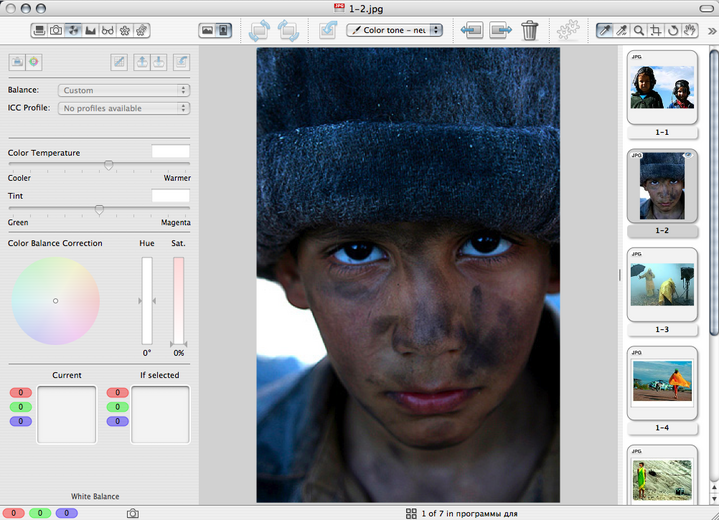Click the Tint value input field

(x=170, y=196)
